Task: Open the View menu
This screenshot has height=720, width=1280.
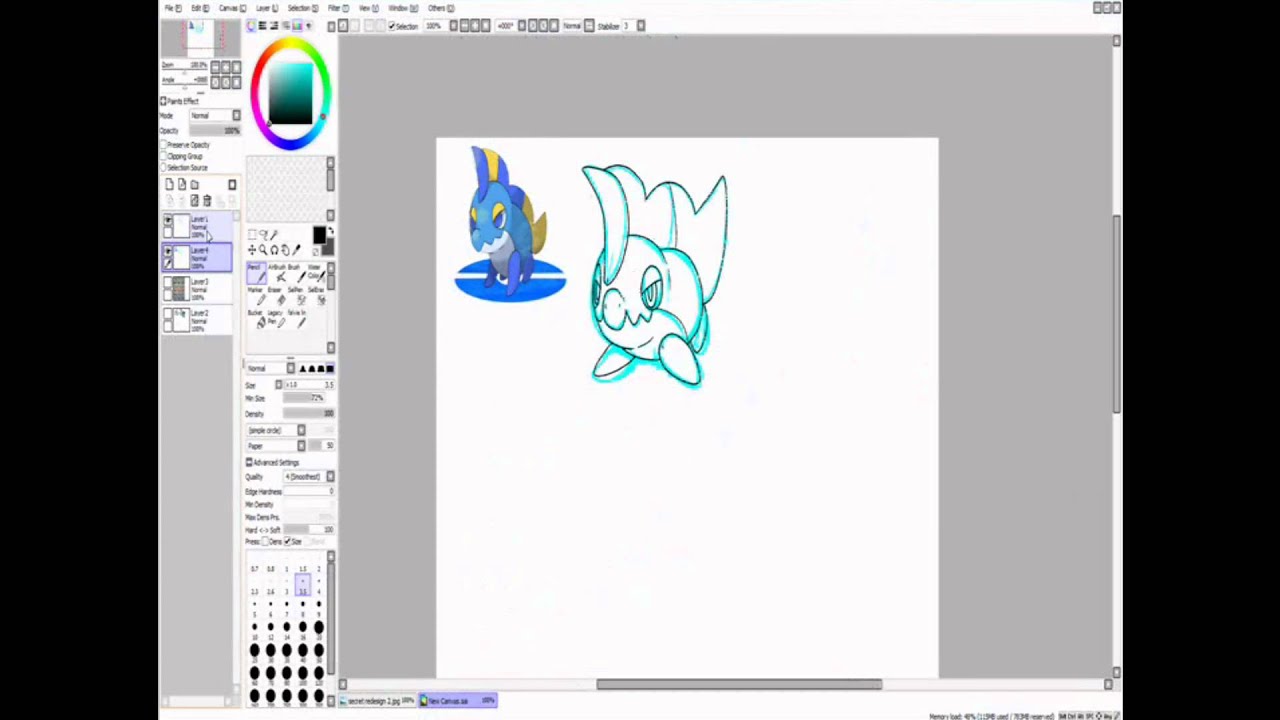Action: 369,7
